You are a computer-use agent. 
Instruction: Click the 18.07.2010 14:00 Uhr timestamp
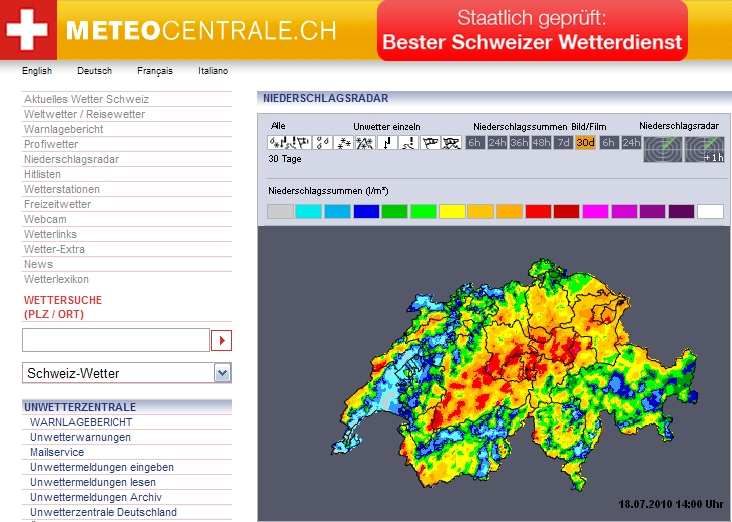click(x=671, y=504)
